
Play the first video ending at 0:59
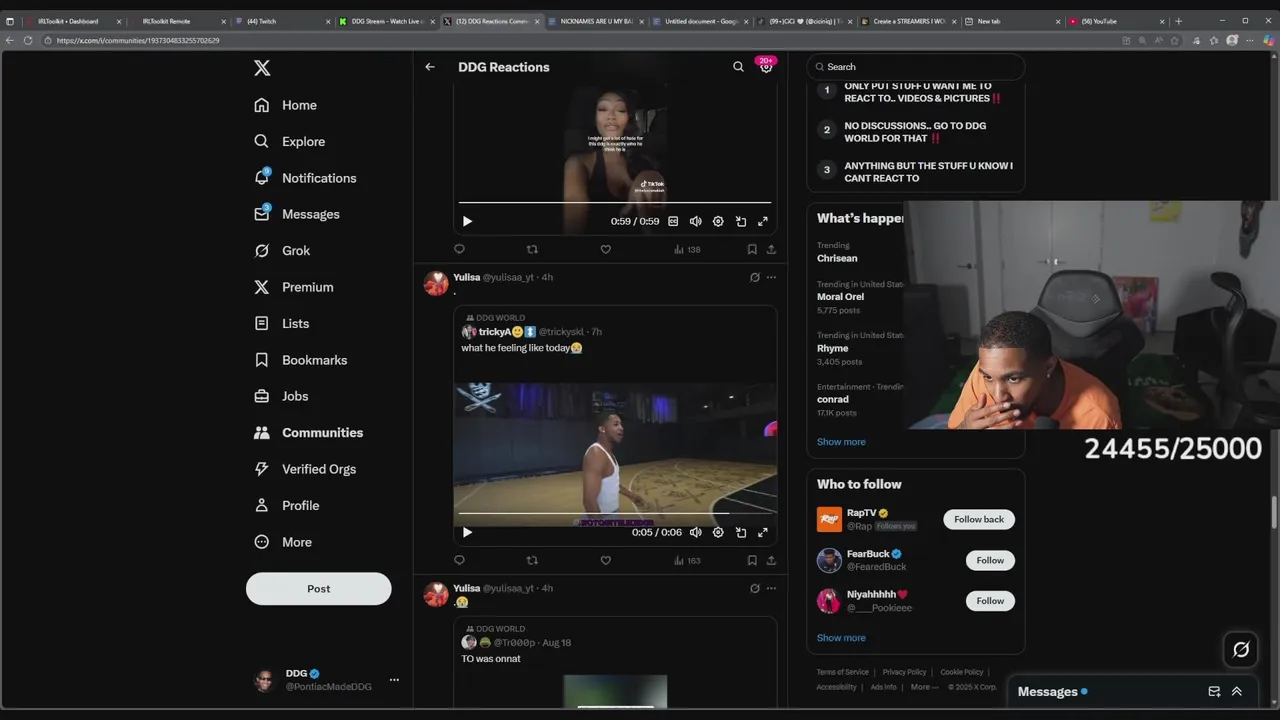(x=467, y=221)
